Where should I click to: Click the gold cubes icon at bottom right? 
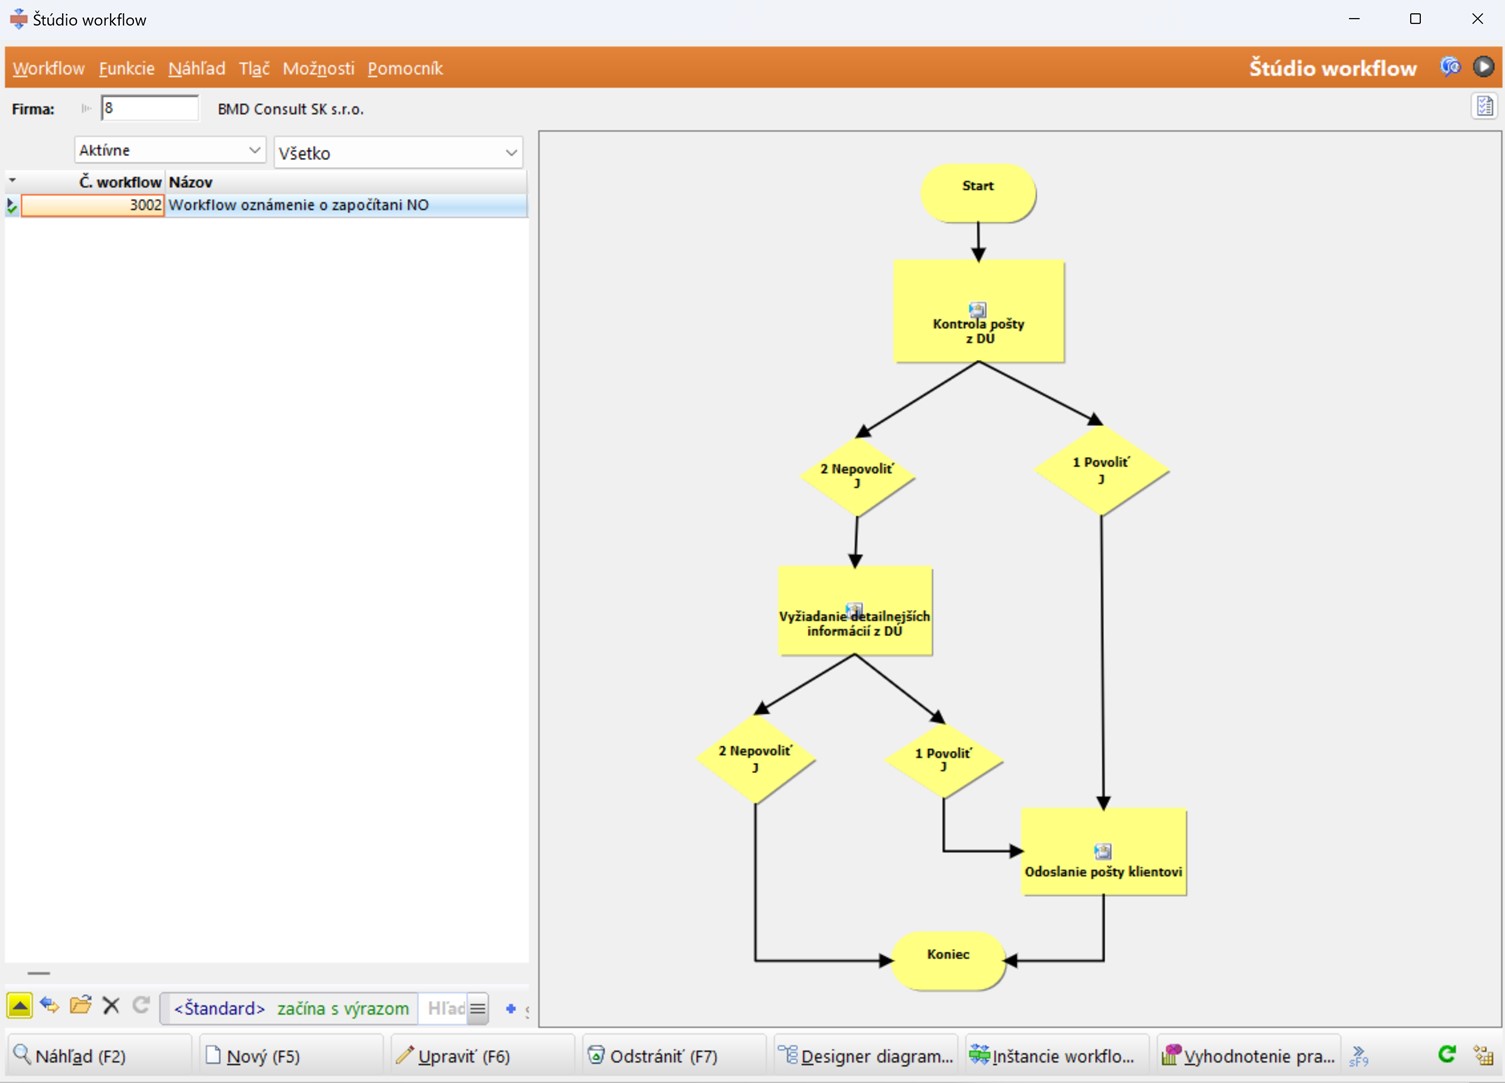point(1484,1054)
